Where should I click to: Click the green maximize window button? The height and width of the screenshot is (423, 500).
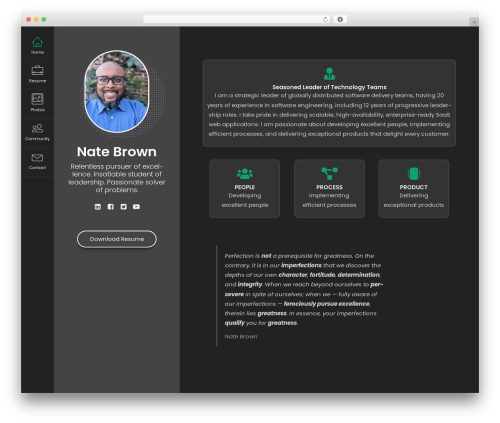[44, 19]
